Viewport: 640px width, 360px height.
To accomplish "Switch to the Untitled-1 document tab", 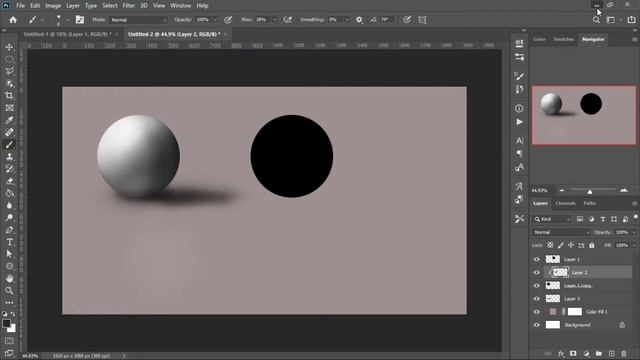I will [67, 34].
